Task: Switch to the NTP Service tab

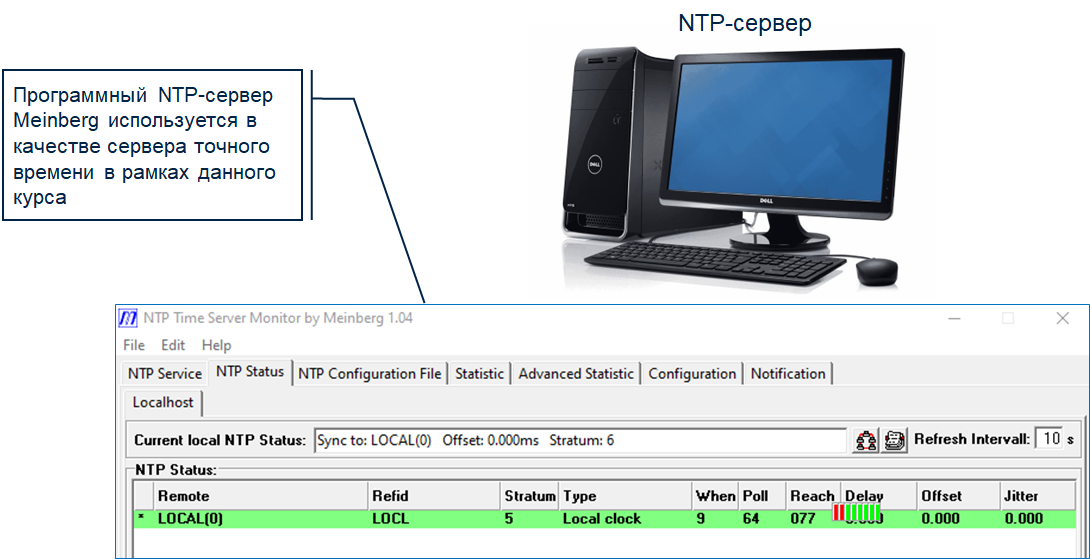Action: 165,374
